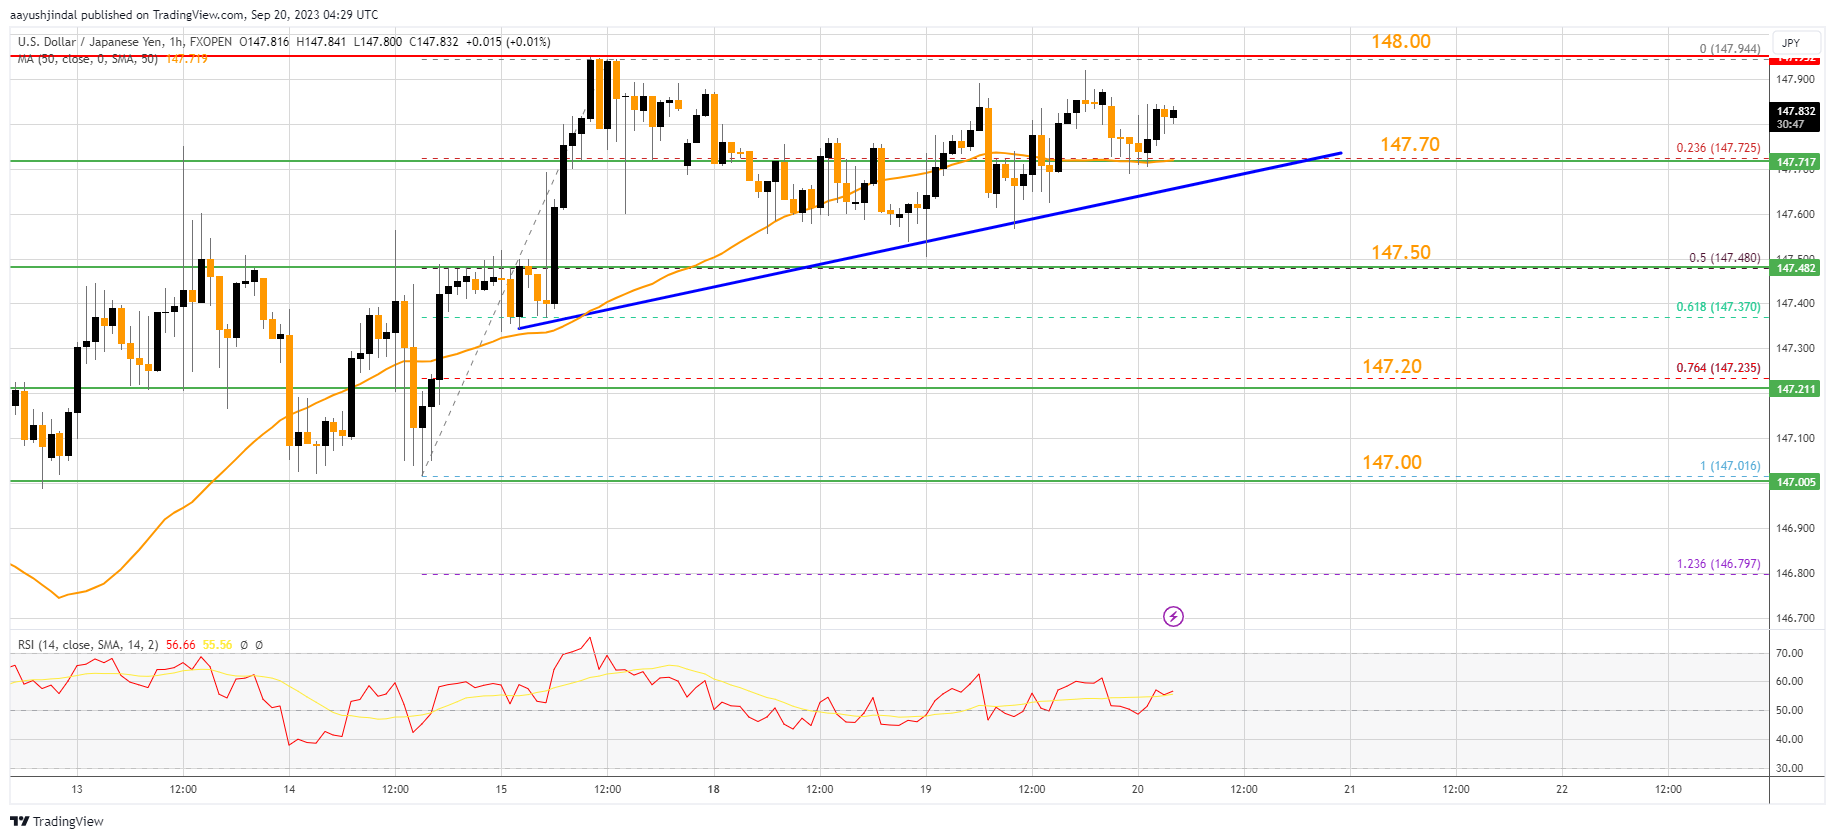Screen dimensions: 1835x839
Task: Select the green 147.717 price label
Action: [1796, 162]
